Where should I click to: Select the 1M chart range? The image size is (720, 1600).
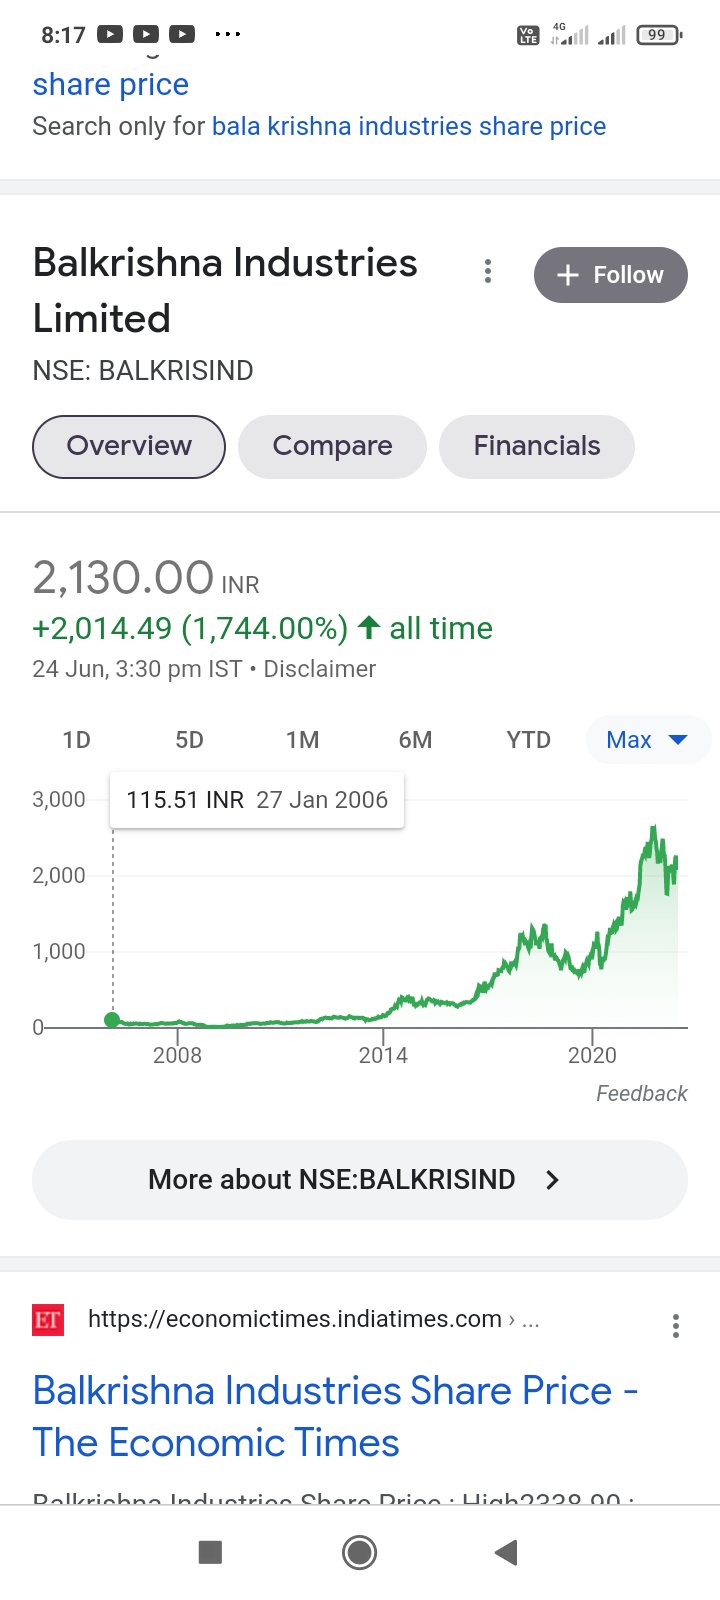(302, 740)
